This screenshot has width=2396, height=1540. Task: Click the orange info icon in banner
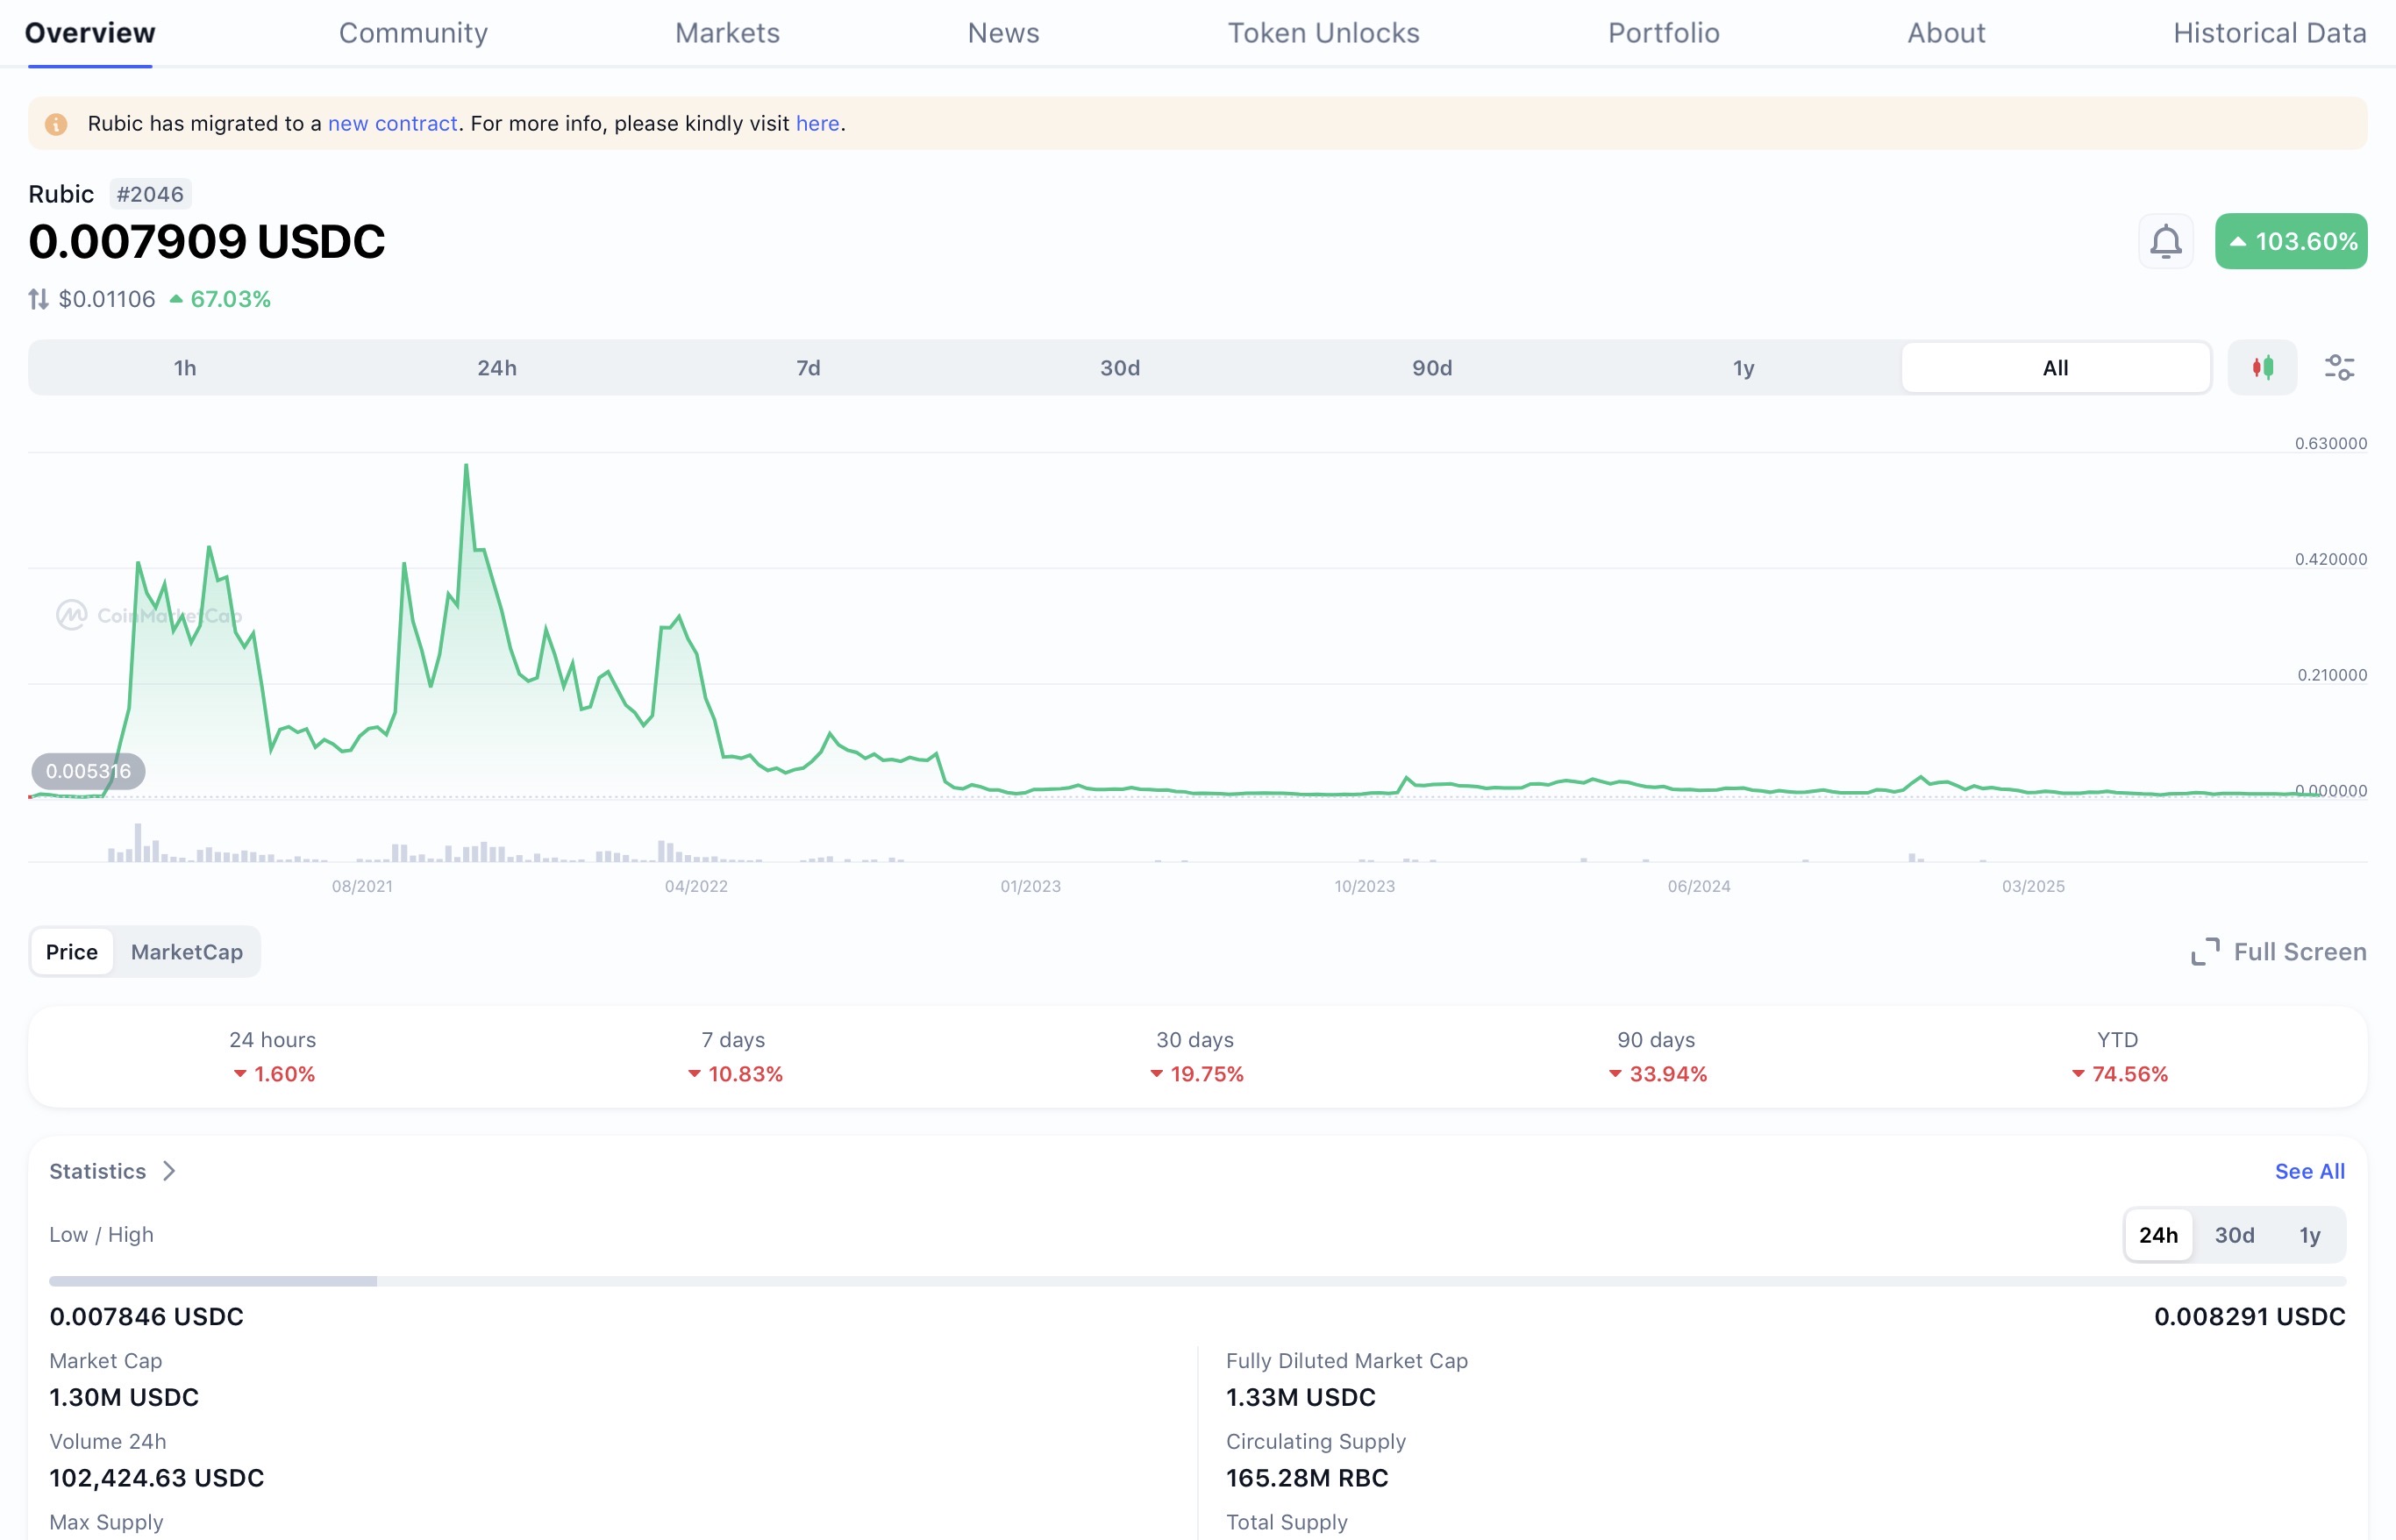tap(56, 124)
